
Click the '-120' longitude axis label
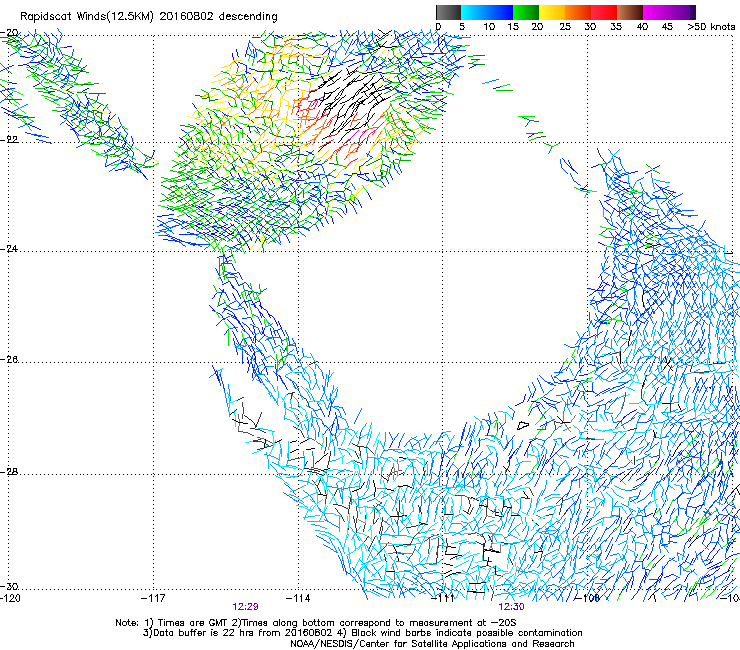point(10,599)
